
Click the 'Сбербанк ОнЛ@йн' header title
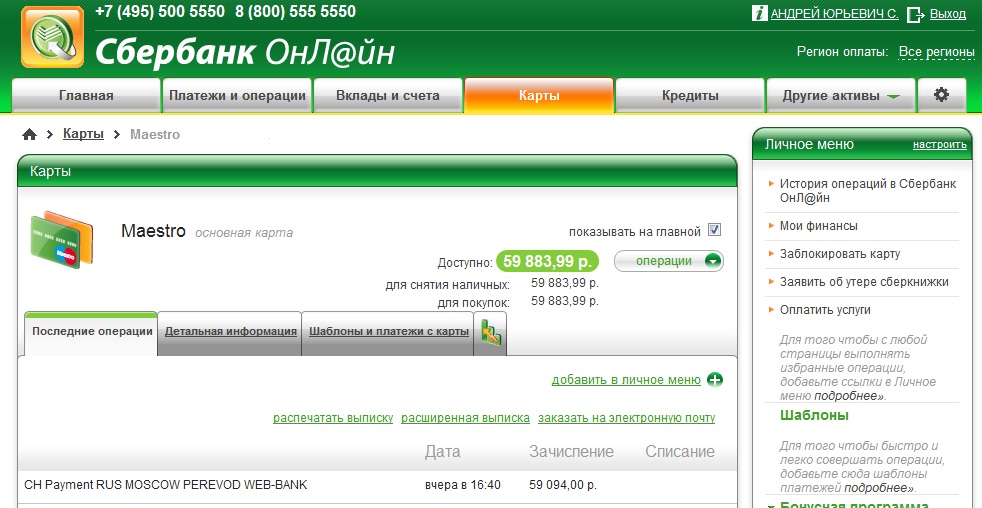tap(245, 53)
